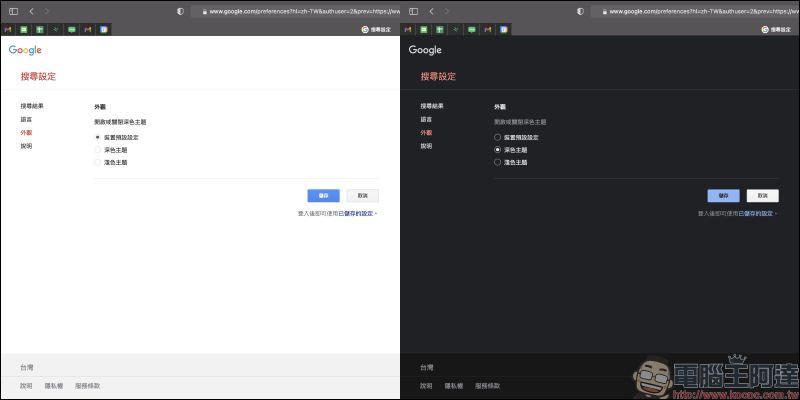Click blue 儲存 button on white page
The image size is (800, 400).
pos(323,196)
